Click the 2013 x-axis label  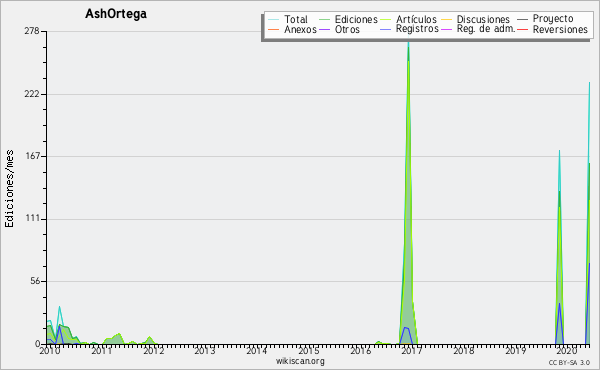click(x=205, y=351)
